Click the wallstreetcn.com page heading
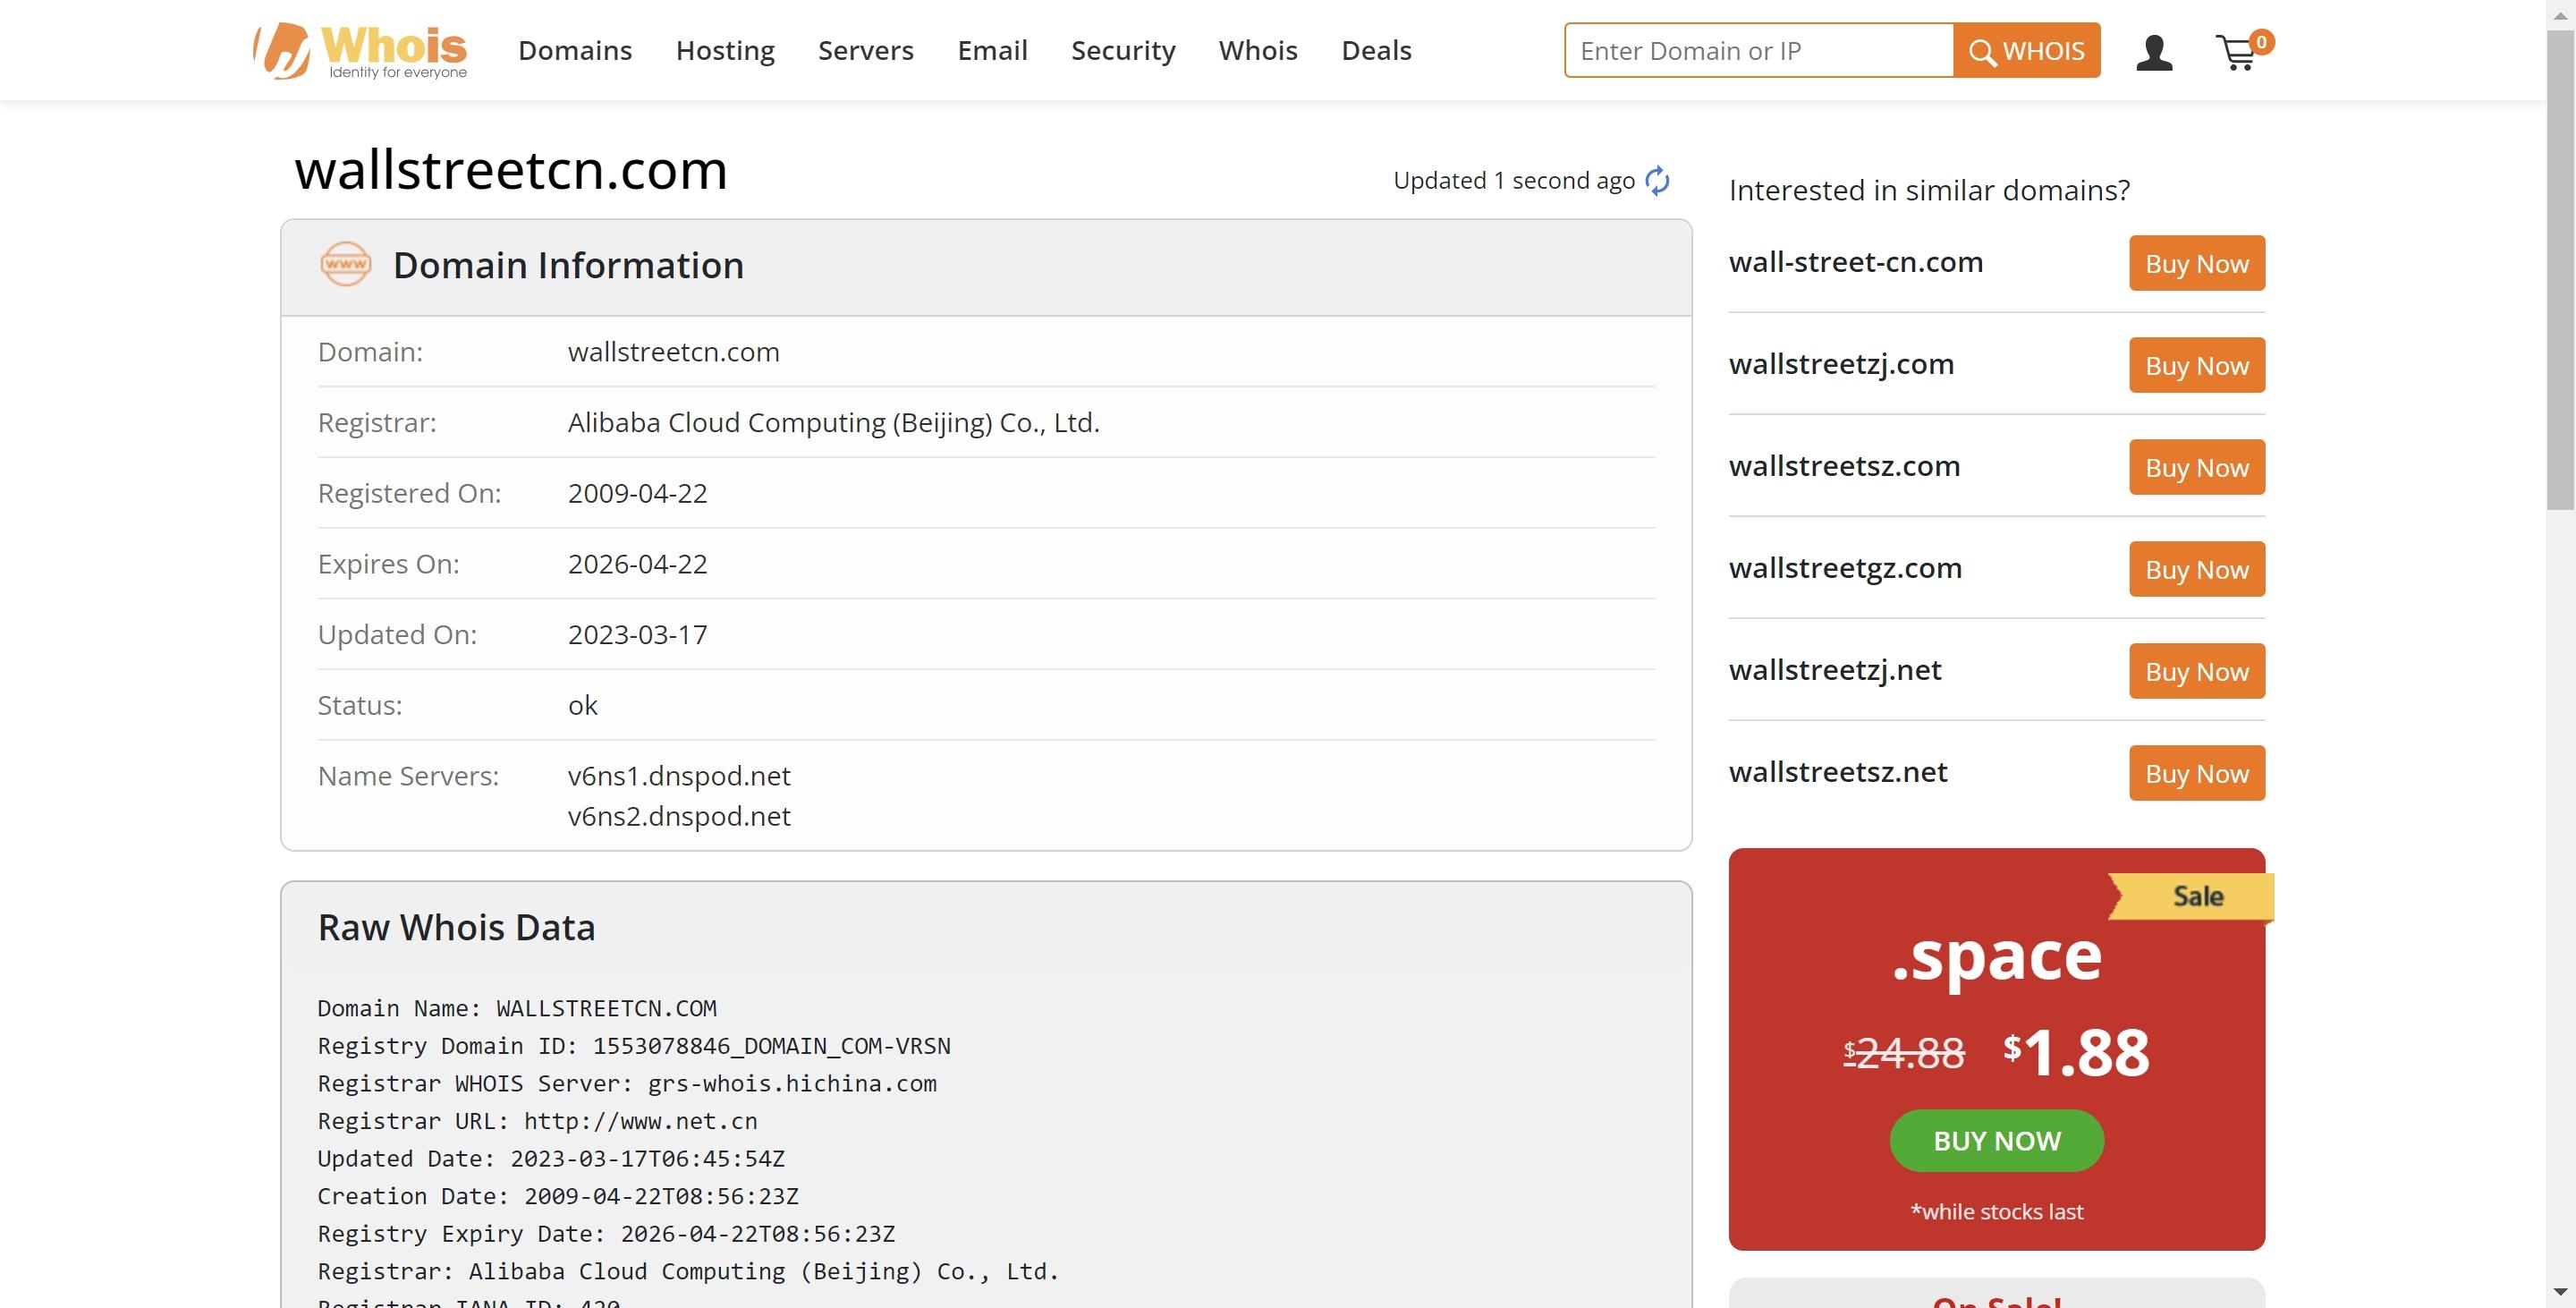 [511, 170]
